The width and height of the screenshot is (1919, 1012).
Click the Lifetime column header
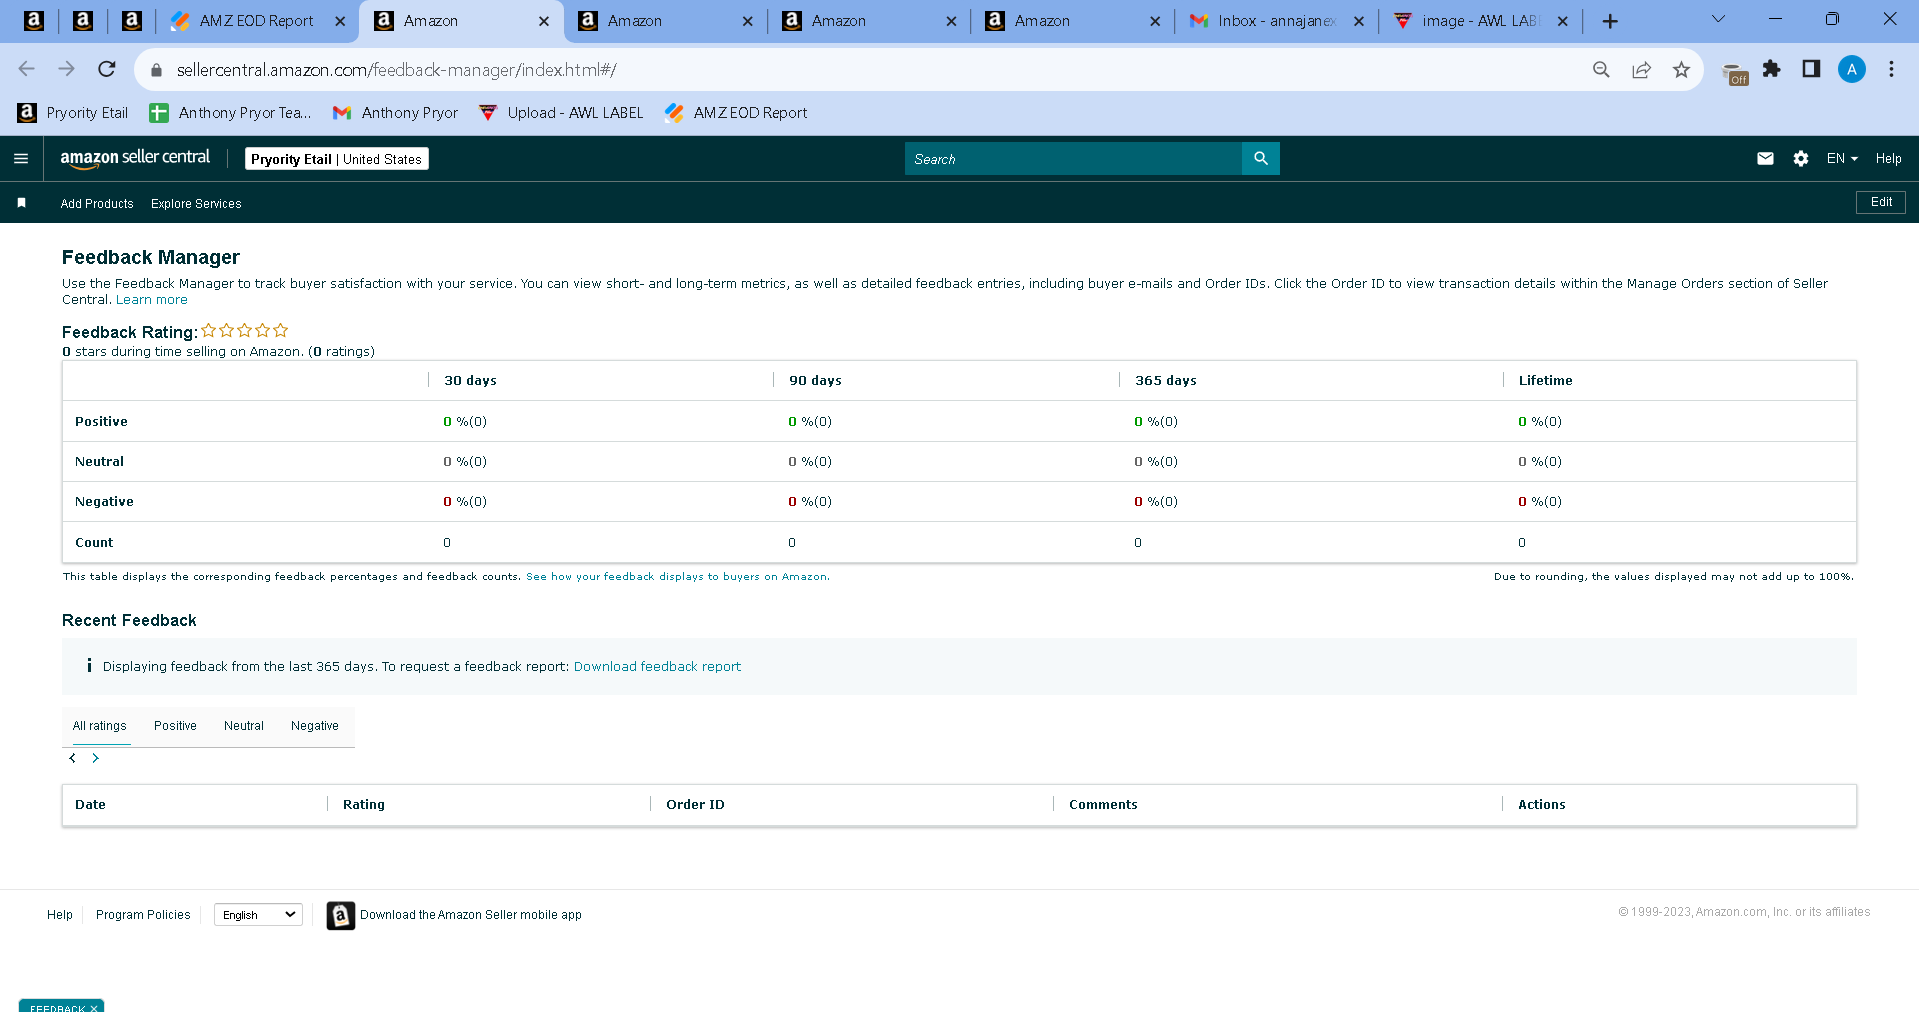1545,381
